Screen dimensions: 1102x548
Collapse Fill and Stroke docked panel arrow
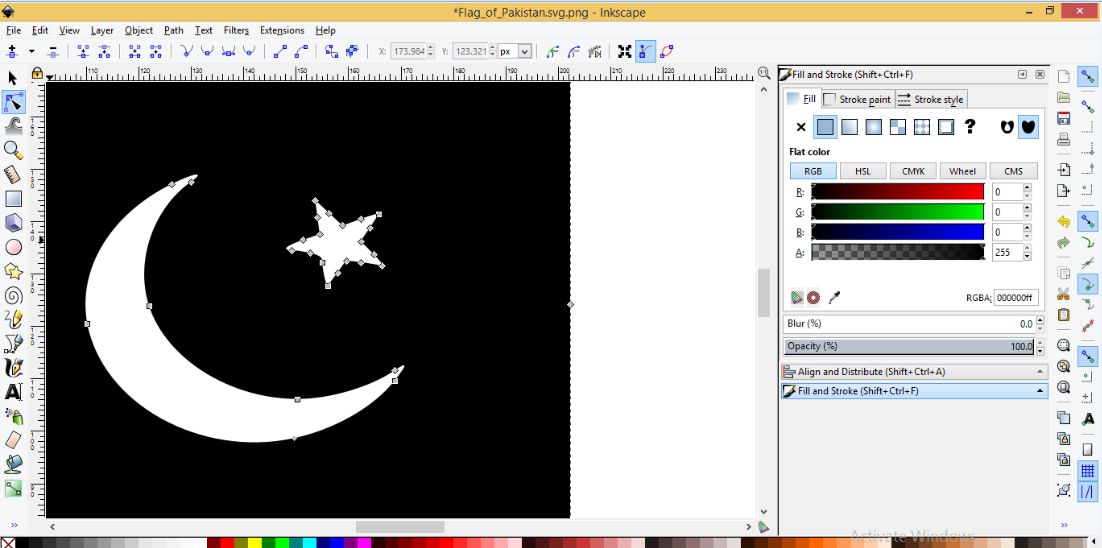[x=1039, y=391]
